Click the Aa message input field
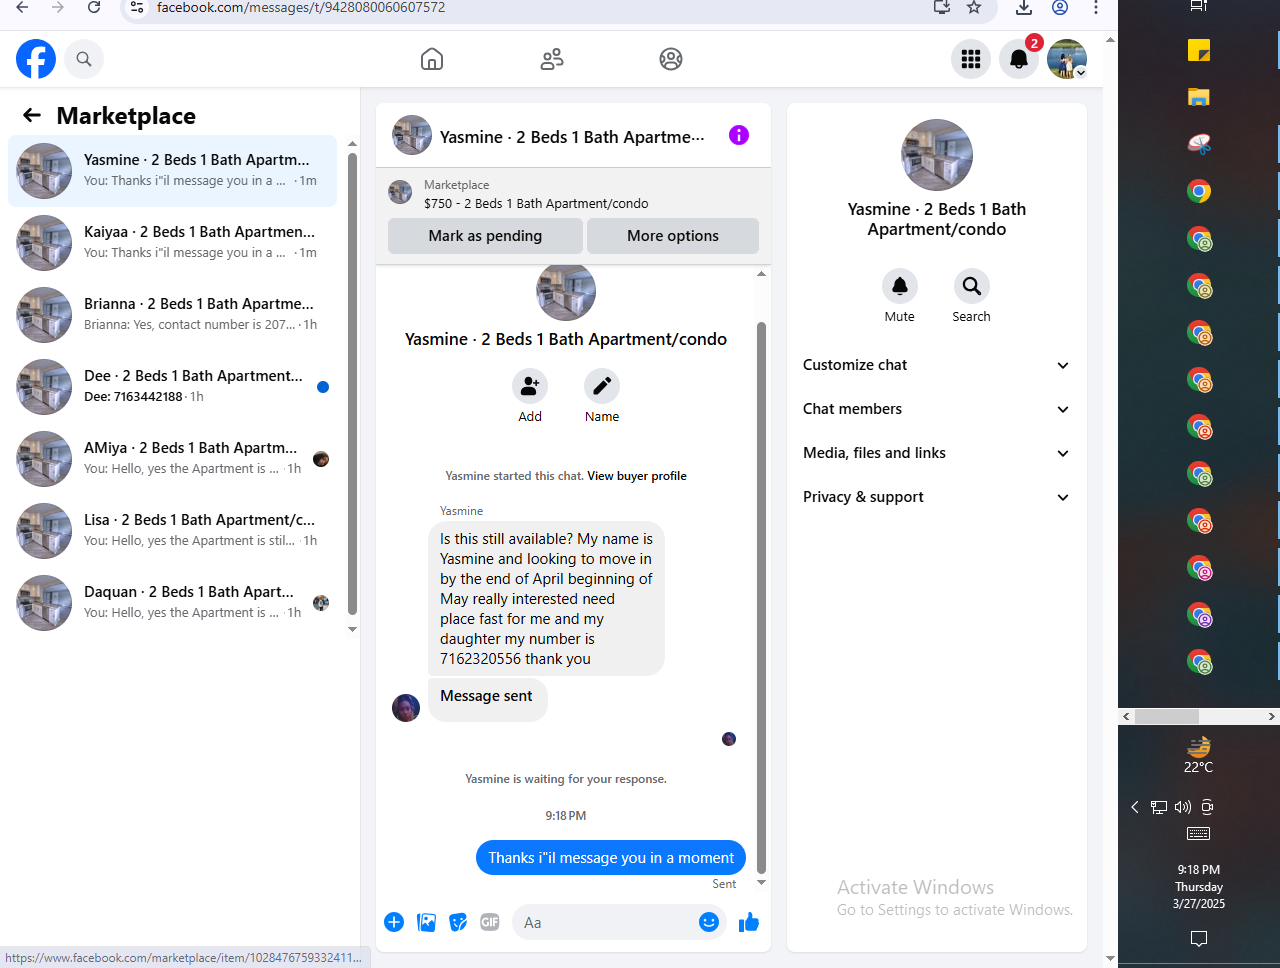The width and height of the screenshot is (1280, 968). [x=607, y=922]
